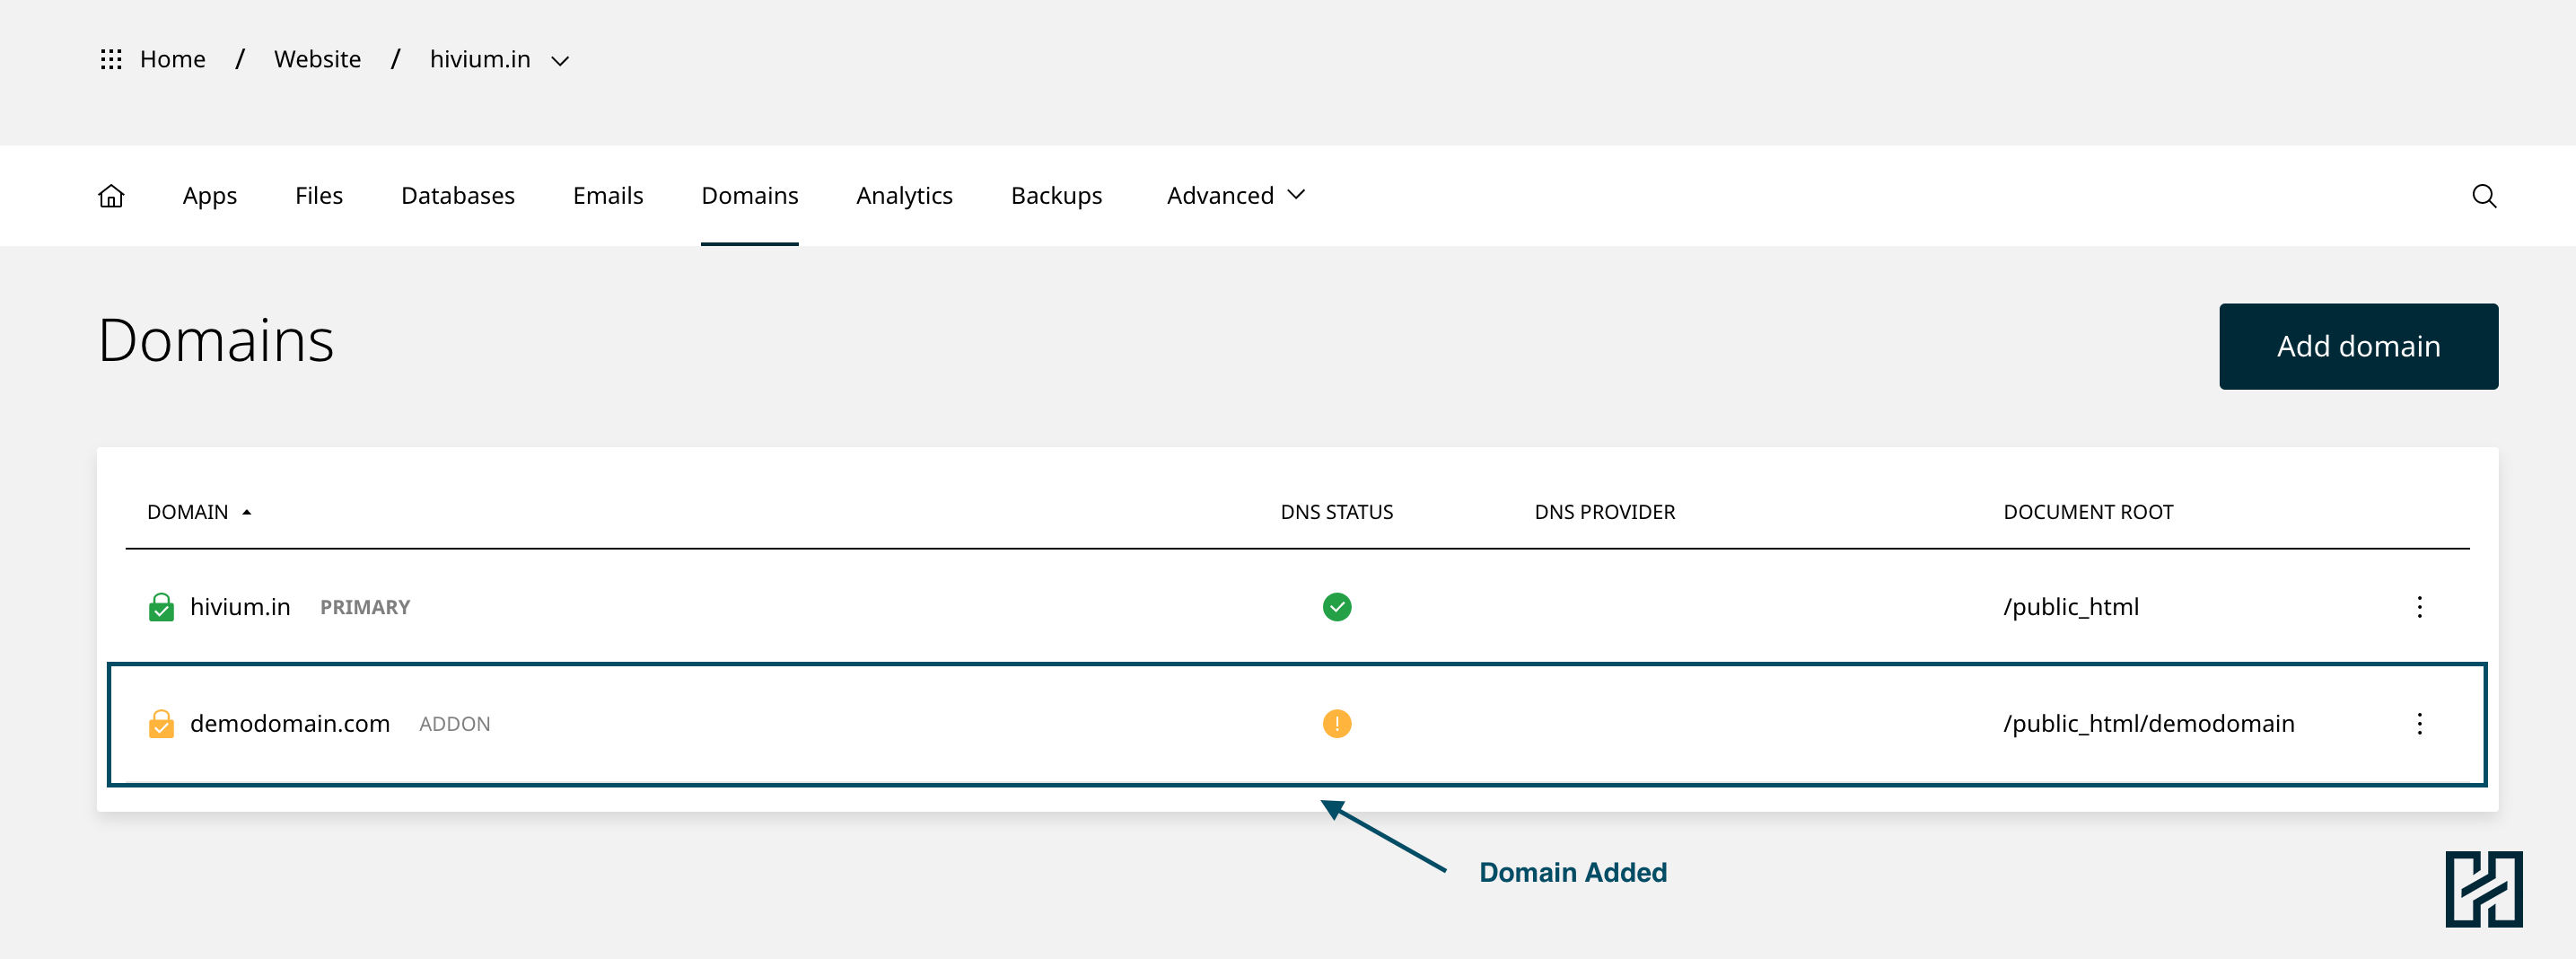Select the demodomain.com domain name
Image resolution: width=2576 pixels, height=959 pixels.
(x=290, y=724)
